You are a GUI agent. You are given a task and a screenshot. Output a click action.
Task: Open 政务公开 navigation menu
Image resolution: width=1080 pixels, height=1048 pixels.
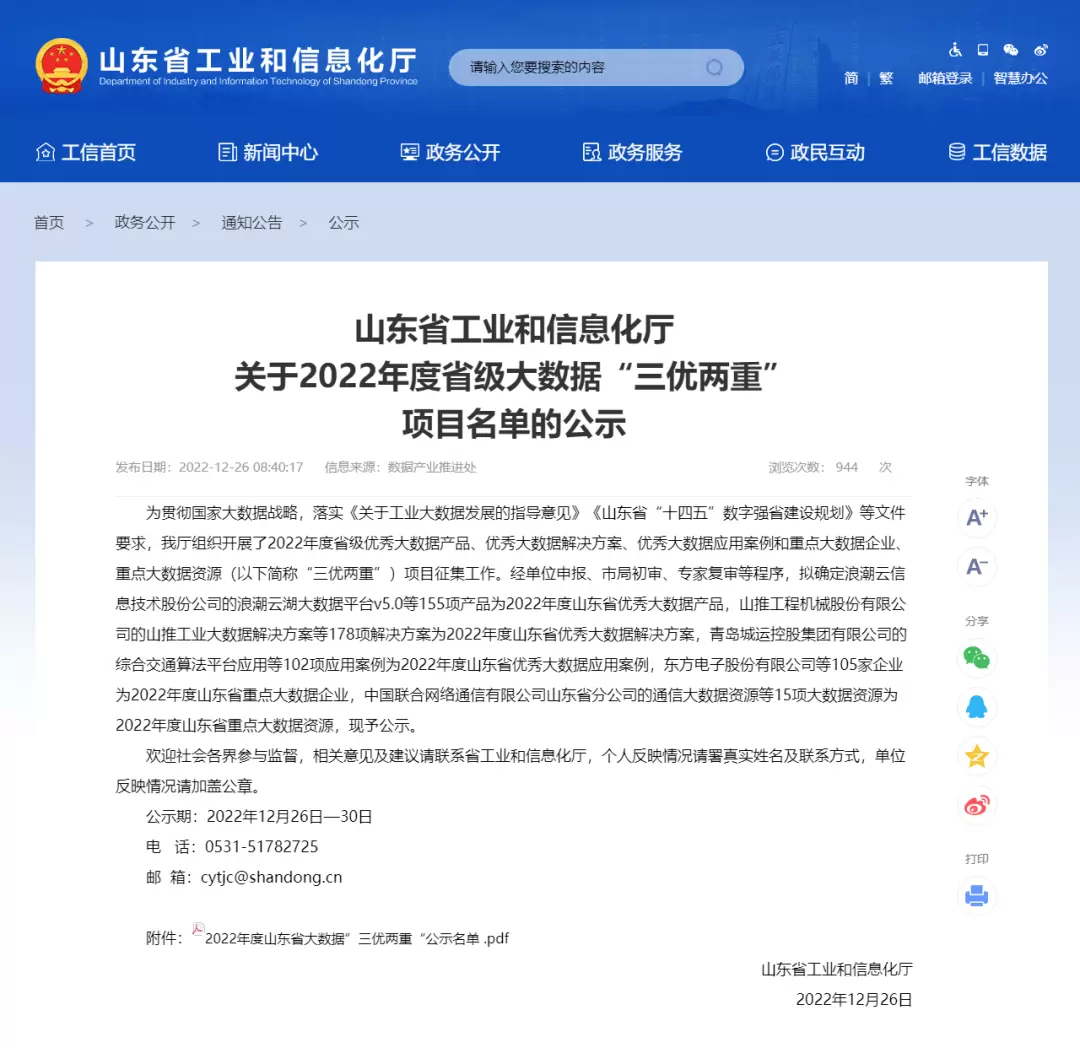[x=450, y=152]
